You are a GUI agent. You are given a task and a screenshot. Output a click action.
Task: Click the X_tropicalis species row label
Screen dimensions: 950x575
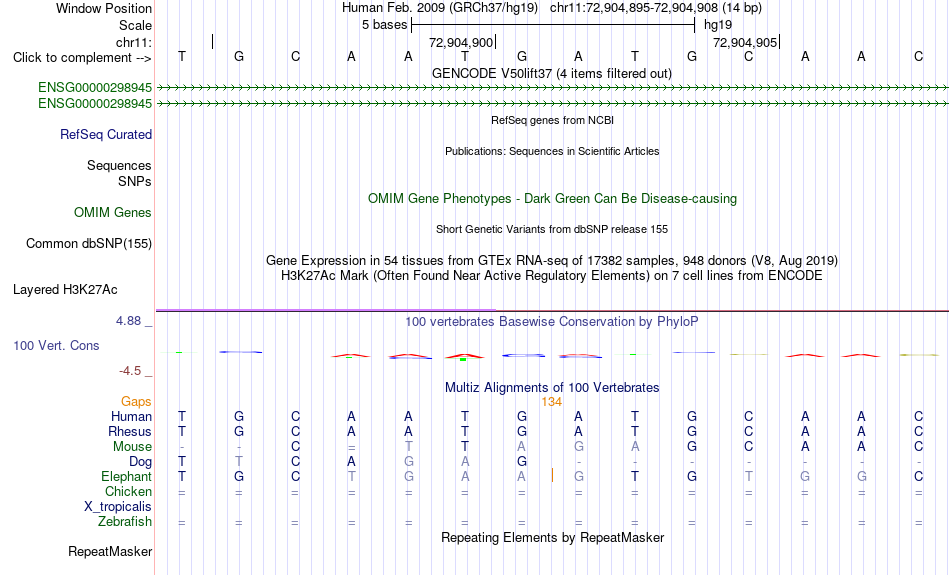[118, 507]
